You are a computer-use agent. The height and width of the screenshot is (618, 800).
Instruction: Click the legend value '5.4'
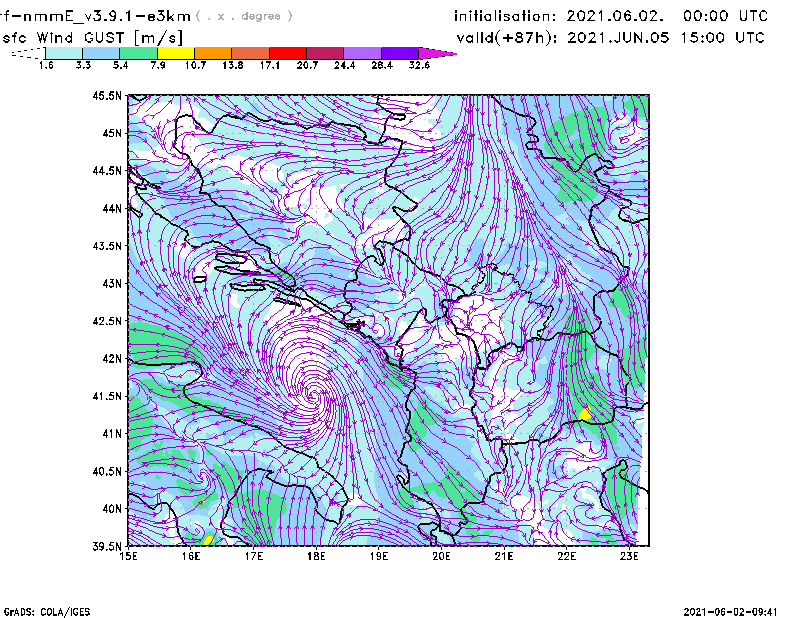120,65
